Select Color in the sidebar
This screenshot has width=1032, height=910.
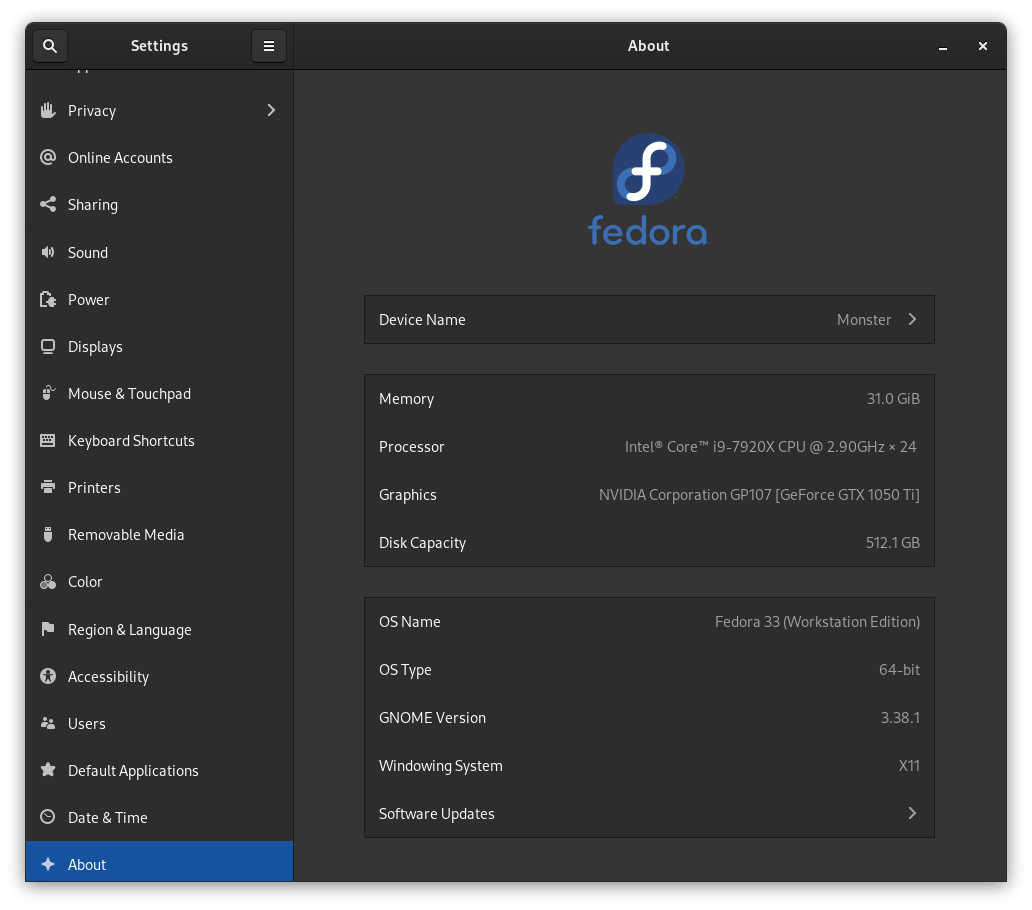click(x=159, y=582)
